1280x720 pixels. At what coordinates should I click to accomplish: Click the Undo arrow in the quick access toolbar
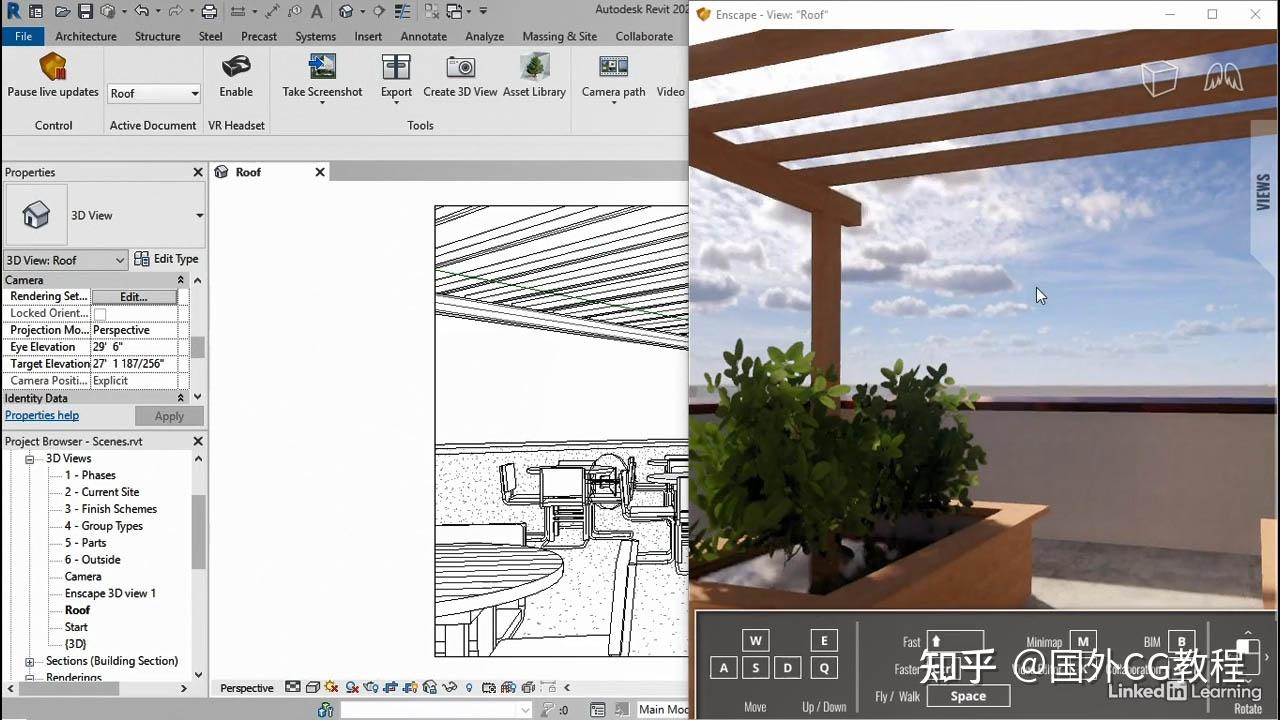(x=140, y=12)
